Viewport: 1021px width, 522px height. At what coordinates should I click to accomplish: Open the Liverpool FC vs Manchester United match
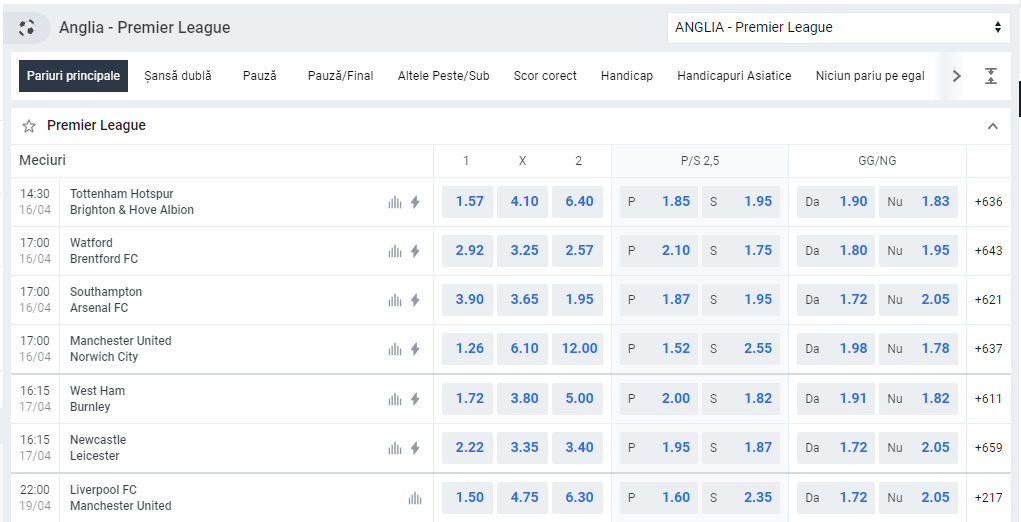click(120, 498)
